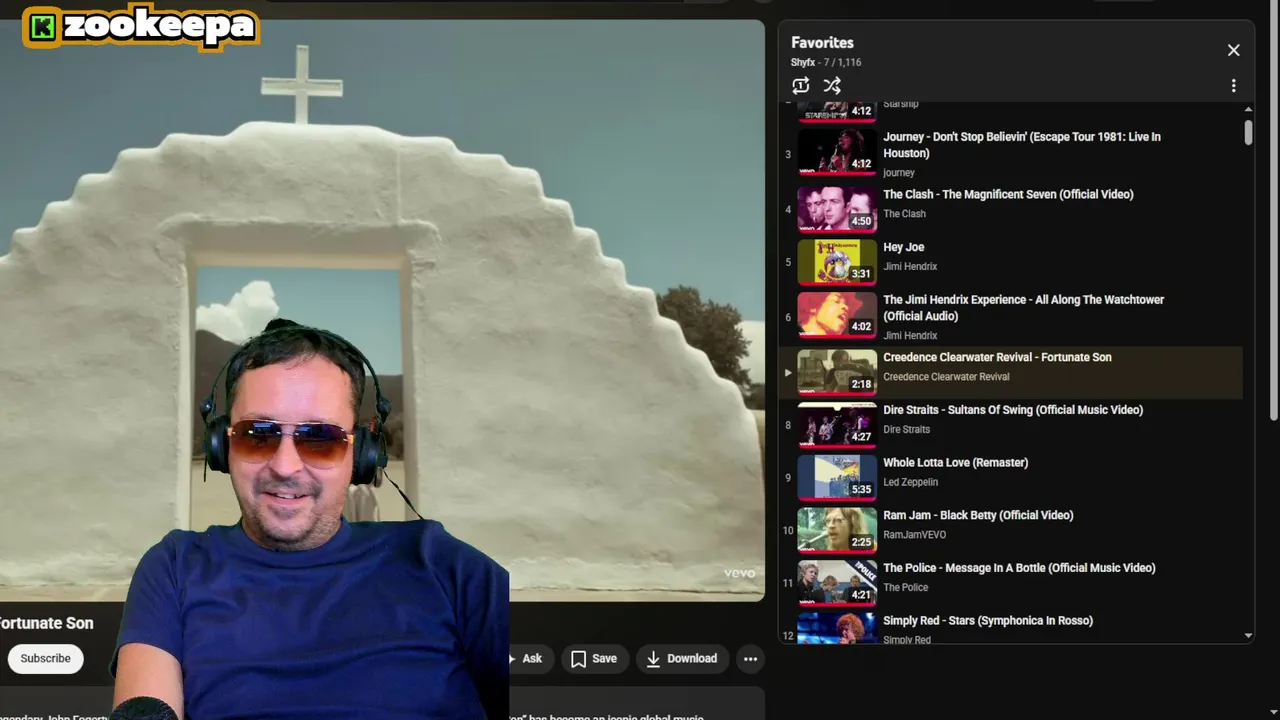1280x720 pixels.
Task: Click The Clash thumbnail image
Action: (837, 208)
